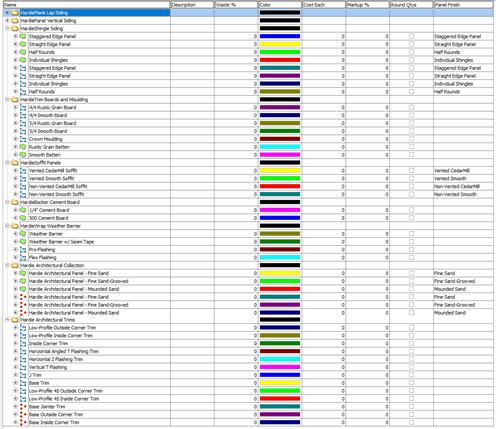Click the red count icon beside Base Jointer Trim
This screenshot has height=429, width=496.
point(23,407)
